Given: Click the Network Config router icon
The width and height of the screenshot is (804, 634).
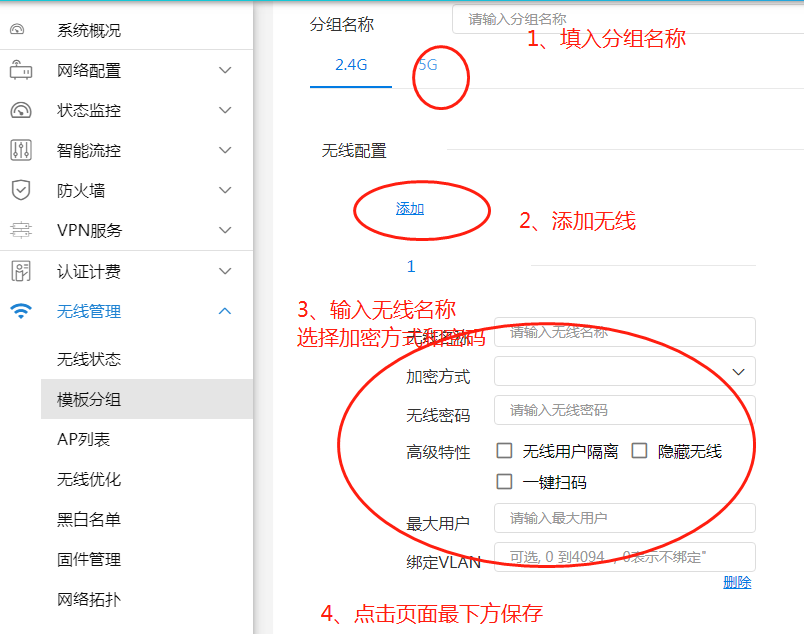Looking at the screenshot, I should [x=20, y=70].
